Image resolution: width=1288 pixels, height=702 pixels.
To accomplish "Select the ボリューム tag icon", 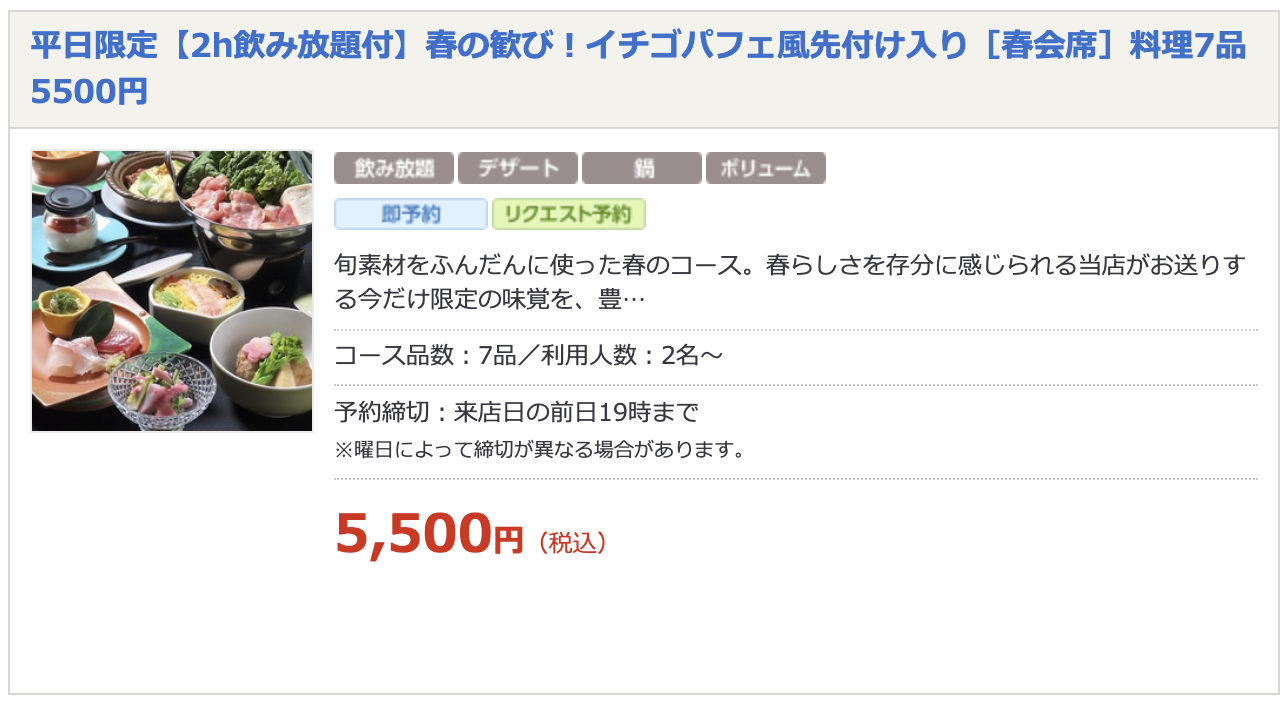I will click(766, 168).
